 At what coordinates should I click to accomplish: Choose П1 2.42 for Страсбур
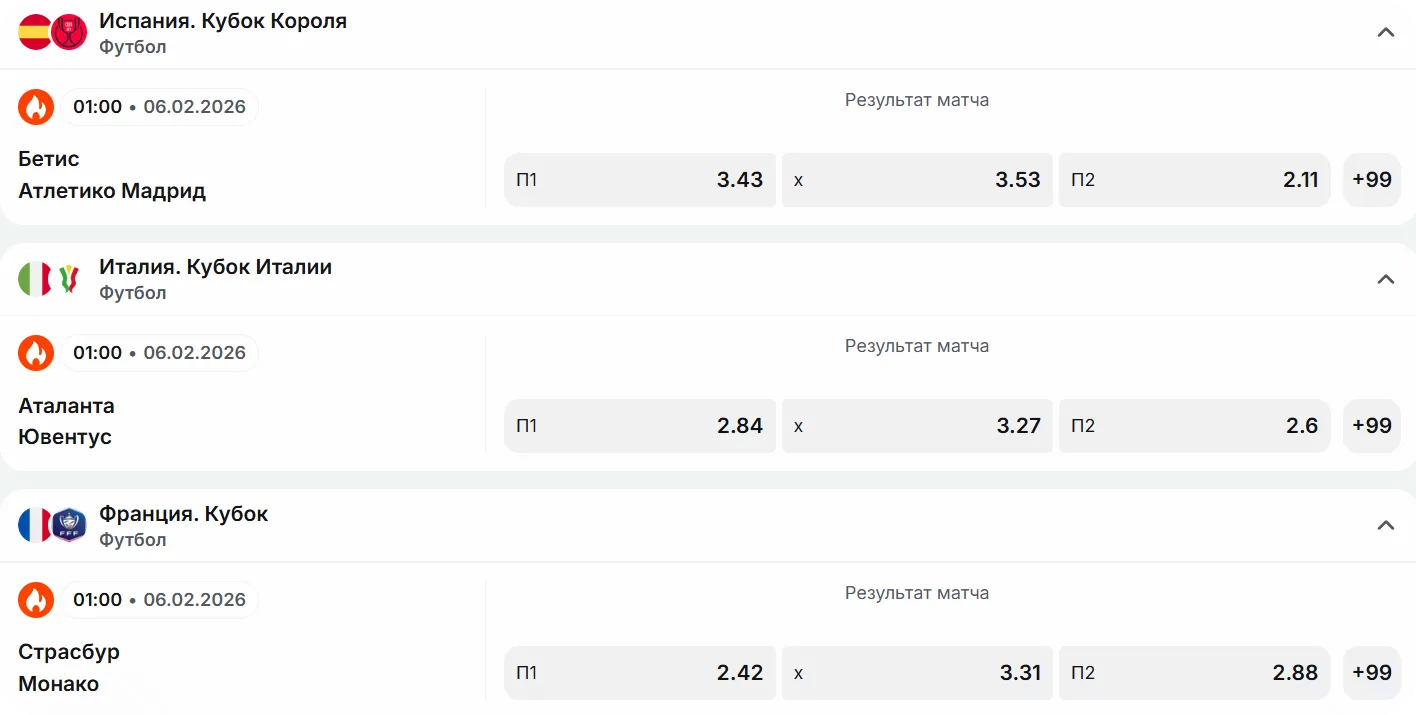coord(640,673)
